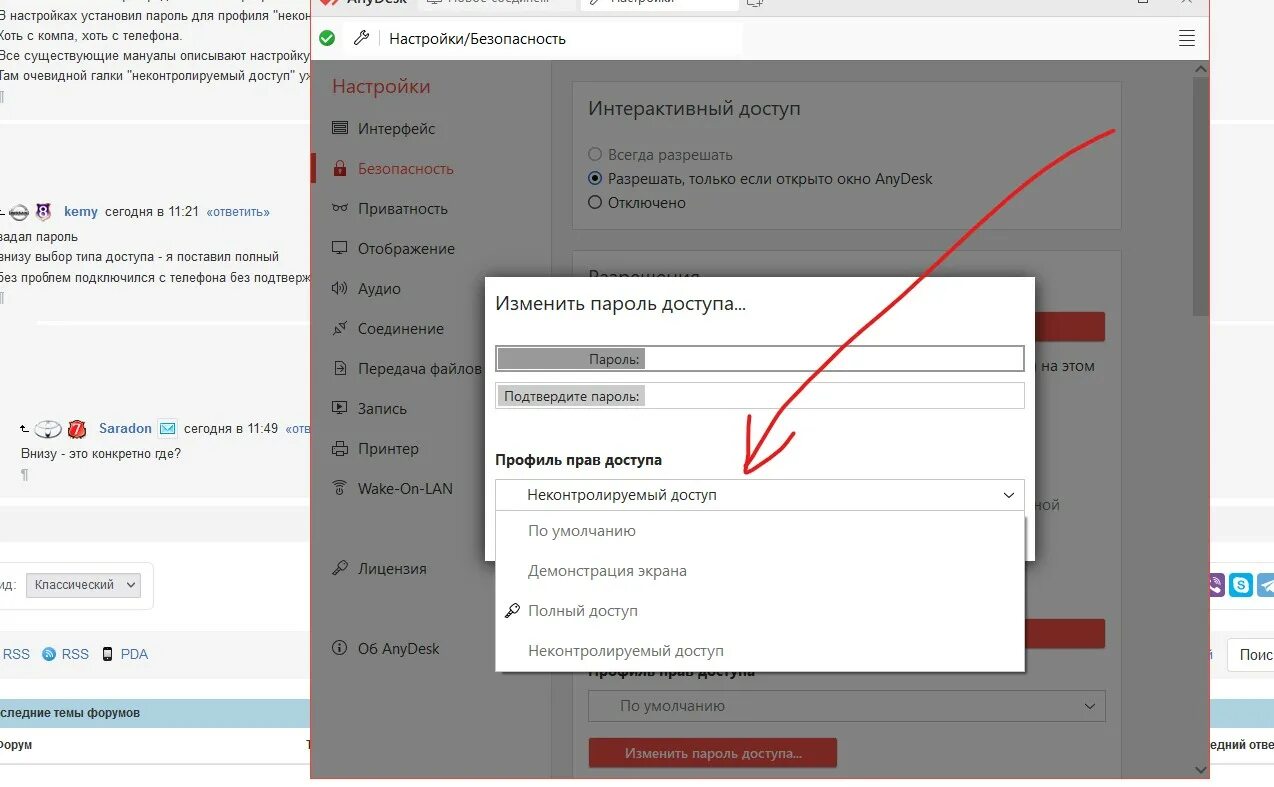Viewport: 1274px width, 787px height.
Task: Click the glasses icon for Приватность
Action: (x=340, y=208)
